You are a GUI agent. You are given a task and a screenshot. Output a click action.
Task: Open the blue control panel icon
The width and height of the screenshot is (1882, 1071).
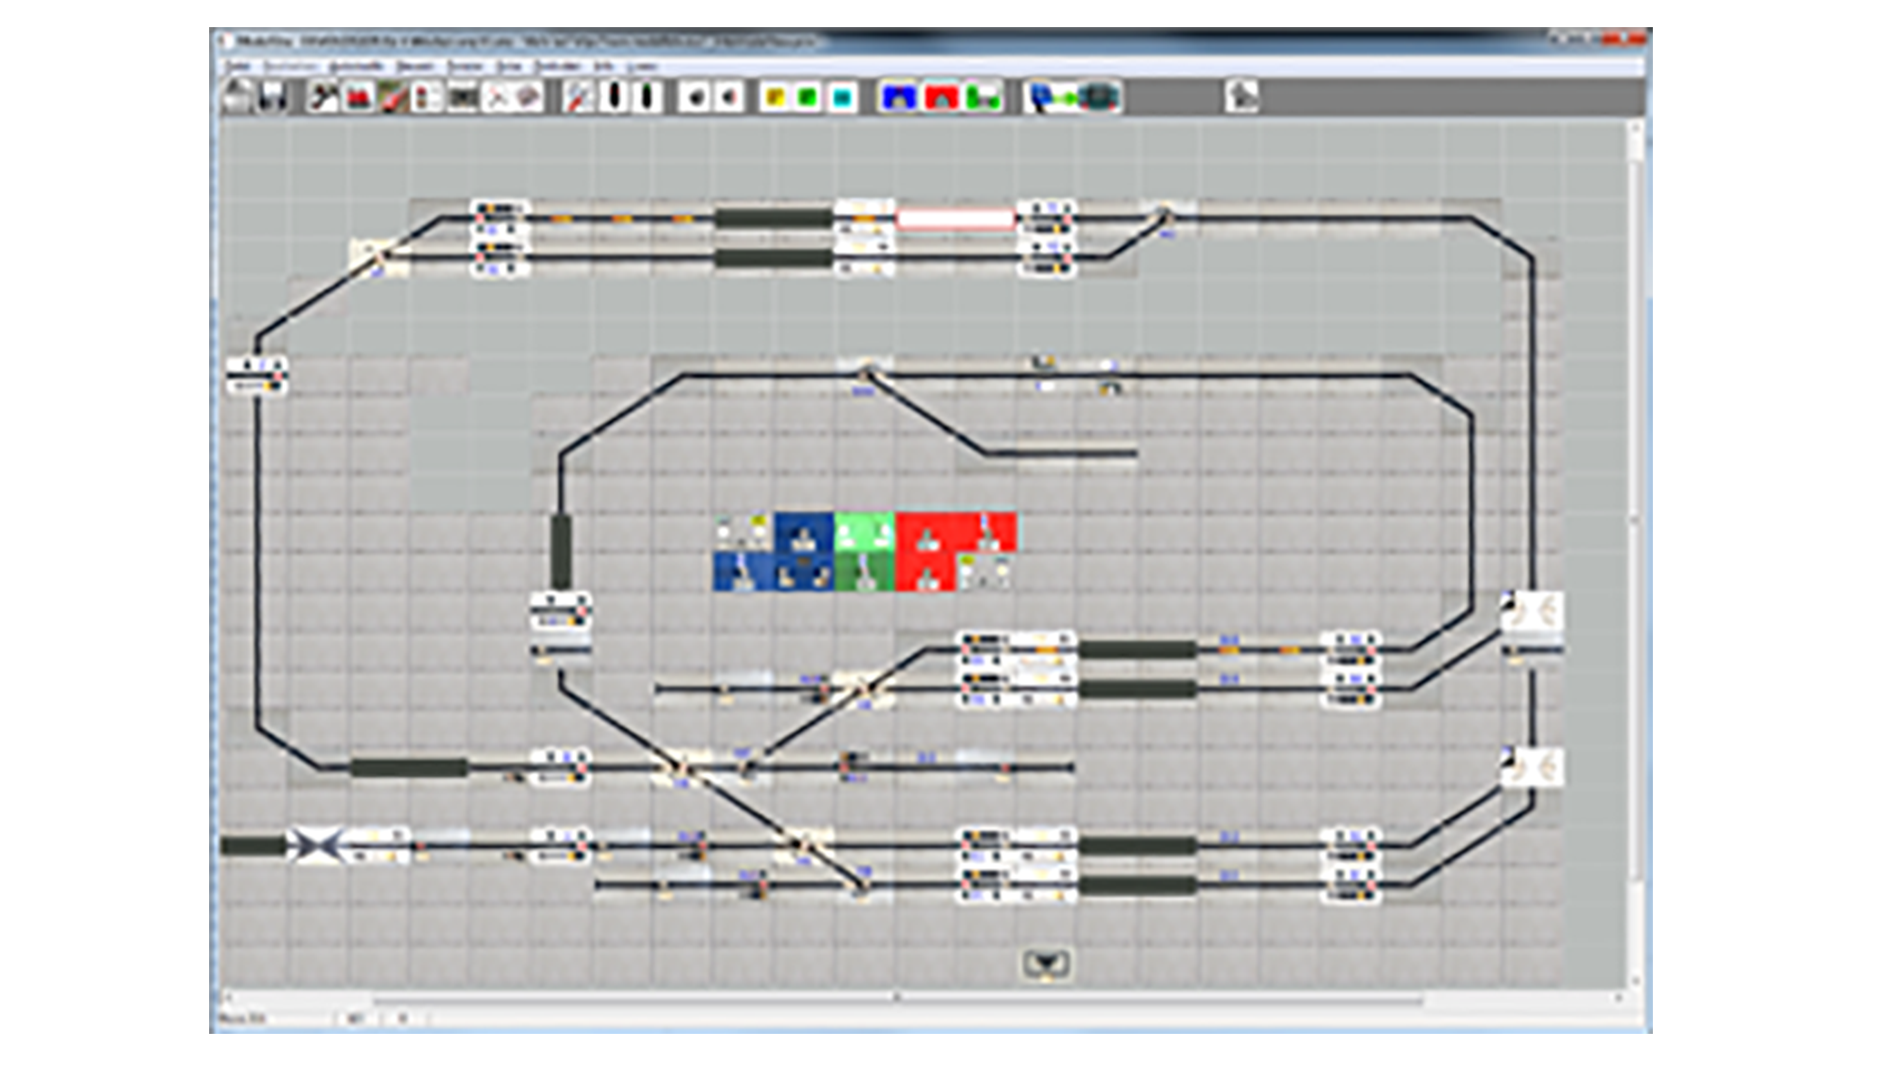coord(898,97)
